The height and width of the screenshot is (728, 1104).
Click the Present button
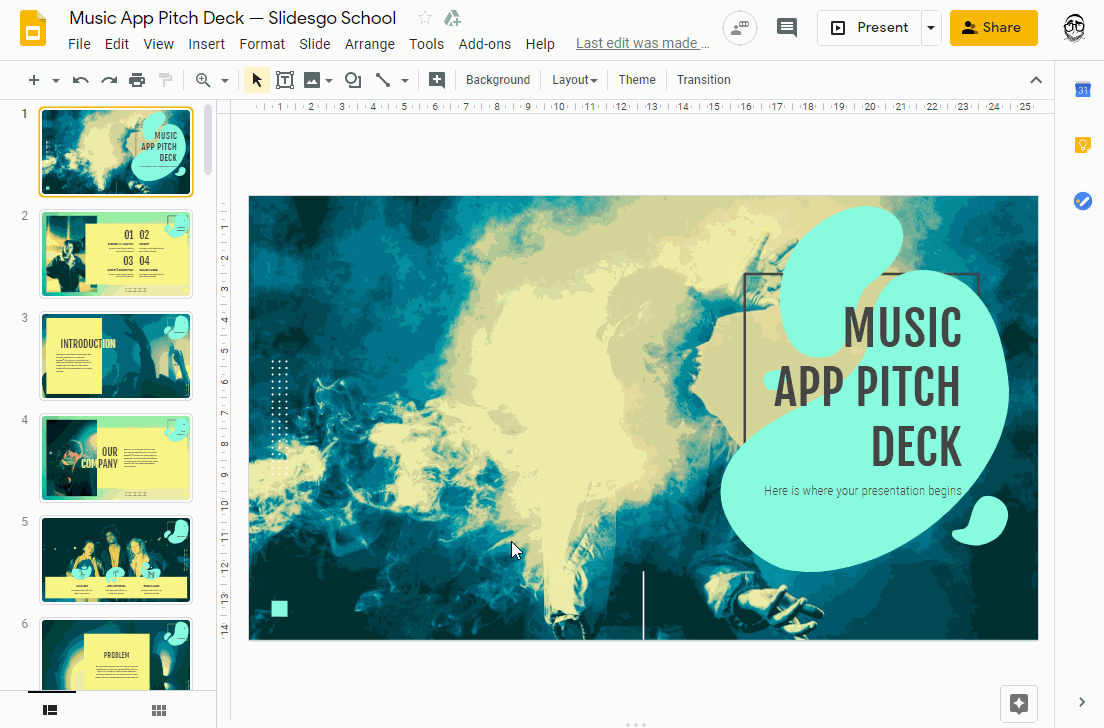click(x=869, y=27)
